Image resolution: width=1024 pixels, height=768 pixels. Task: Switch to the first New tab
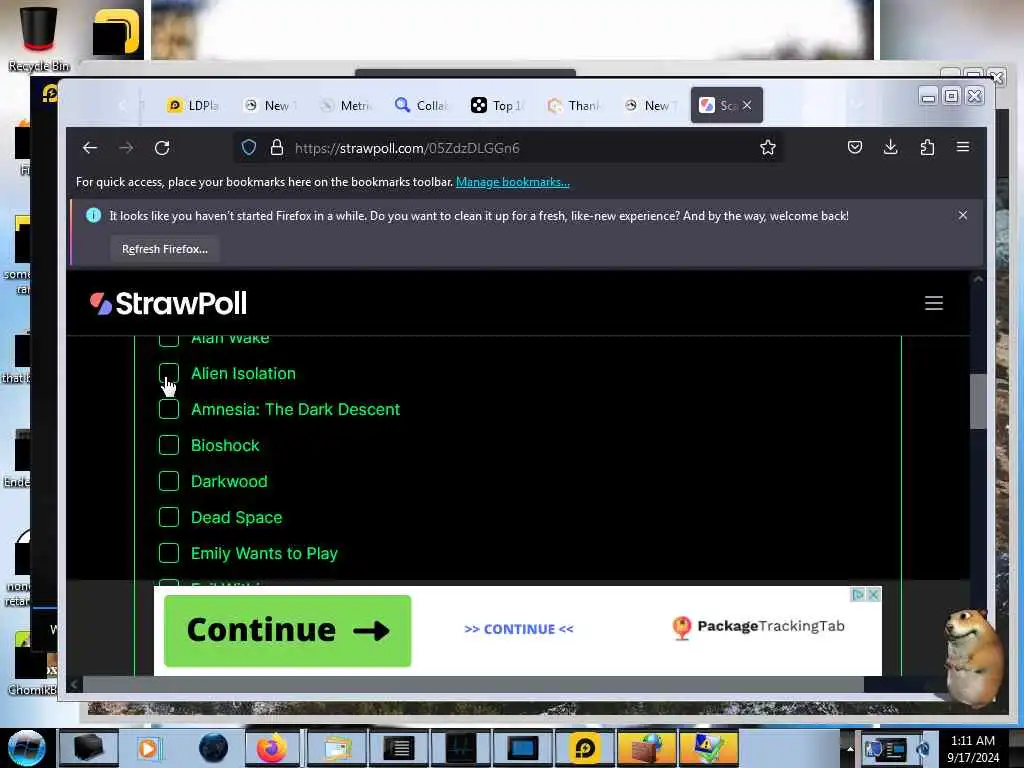click(x=270, y=105)
